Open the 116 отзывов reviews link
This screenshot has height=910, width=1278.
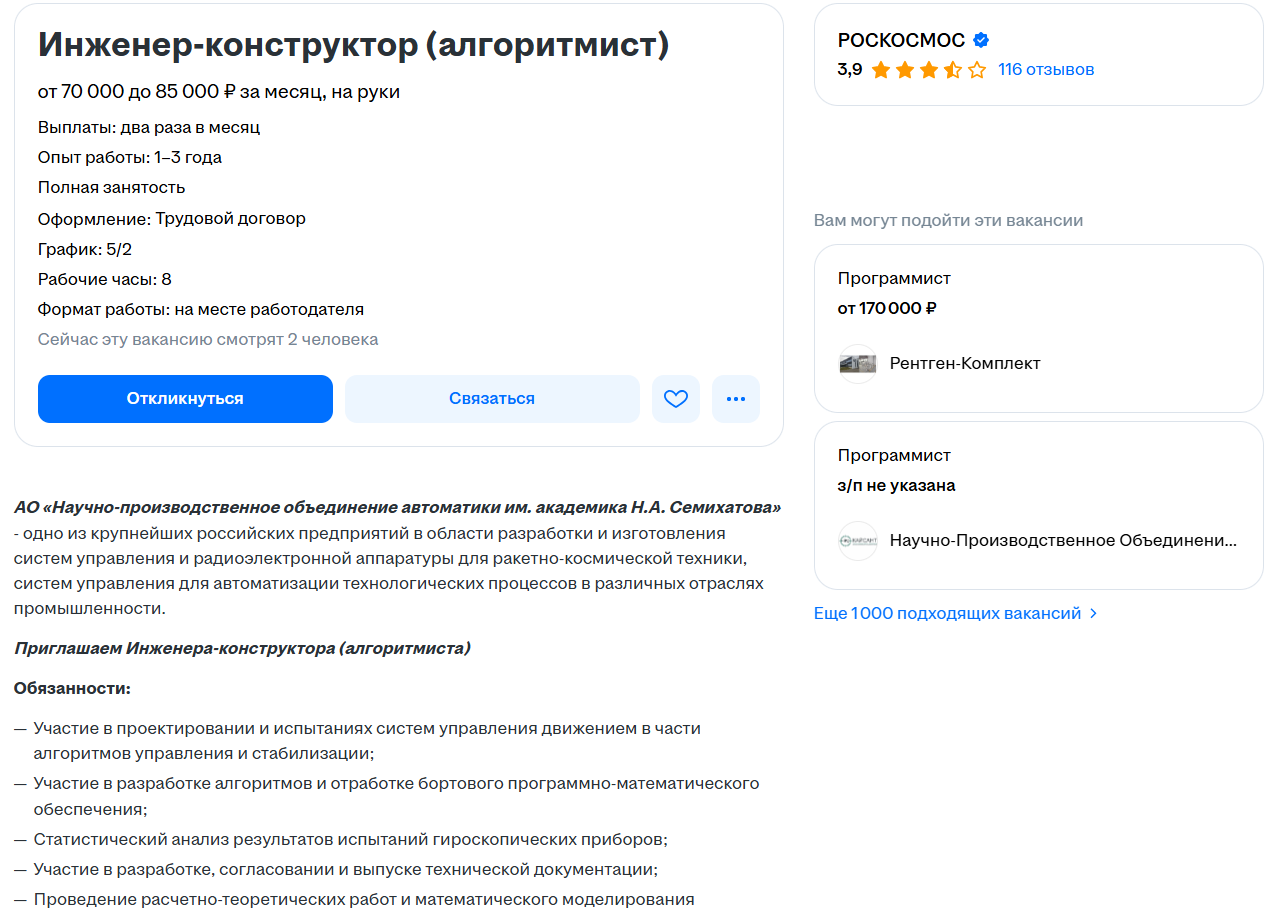tap(1046, 70)
